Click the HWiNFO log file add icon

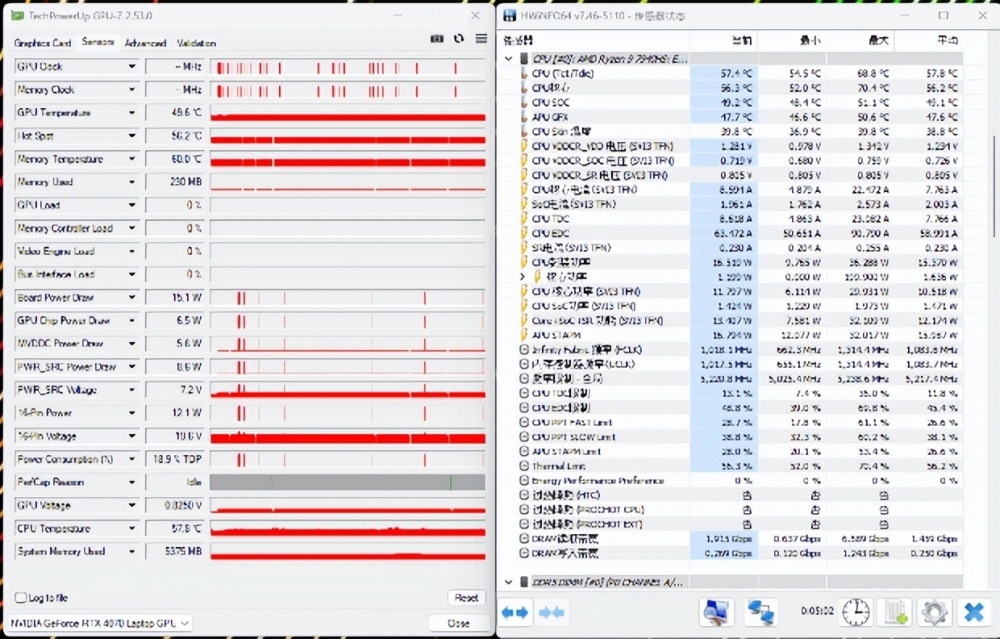[x=895, y=612]
